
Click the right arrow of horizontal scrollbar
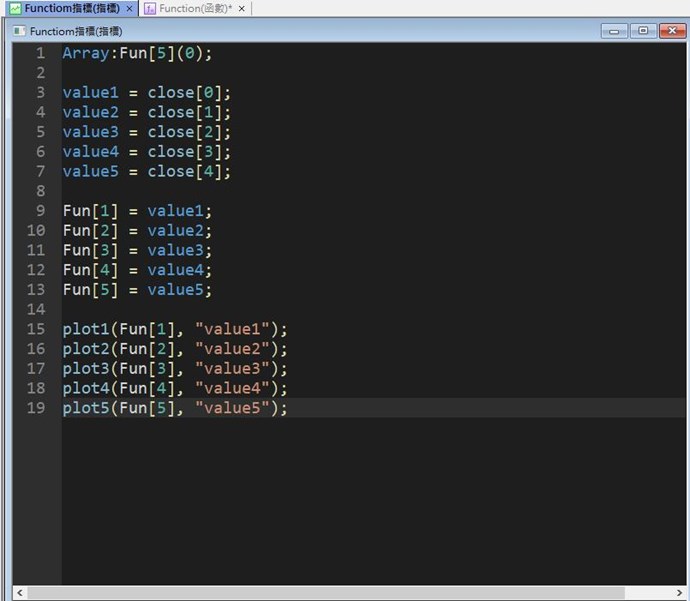coord(667,593)
